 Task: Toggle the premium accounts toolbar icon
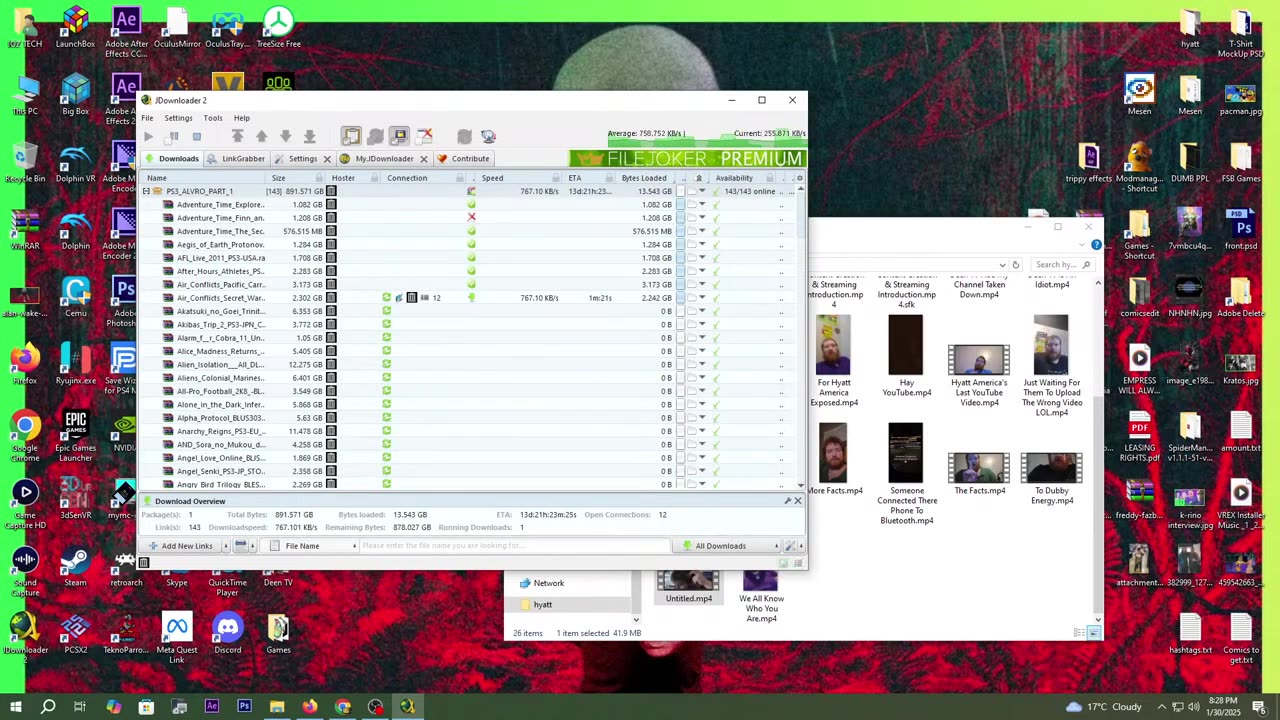[x=399, y=136]
